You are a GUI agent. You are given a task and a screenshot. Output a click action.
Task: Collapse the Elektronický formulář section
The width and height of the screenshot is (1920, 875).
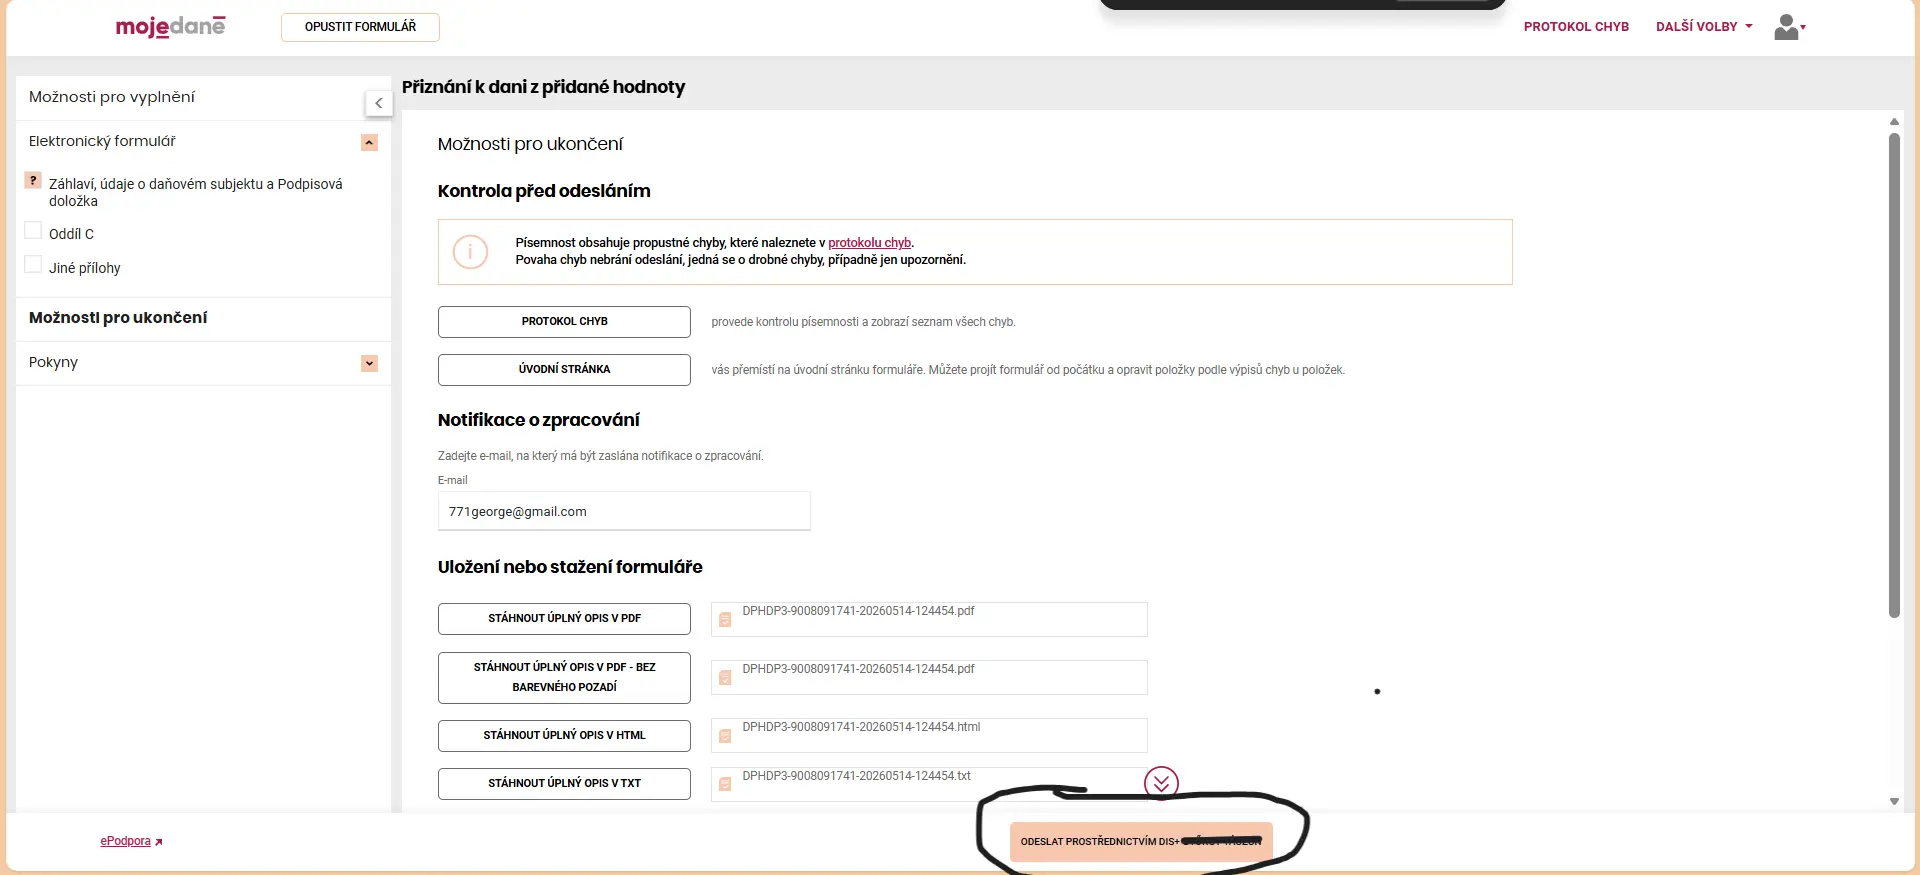tap(369, 142)
